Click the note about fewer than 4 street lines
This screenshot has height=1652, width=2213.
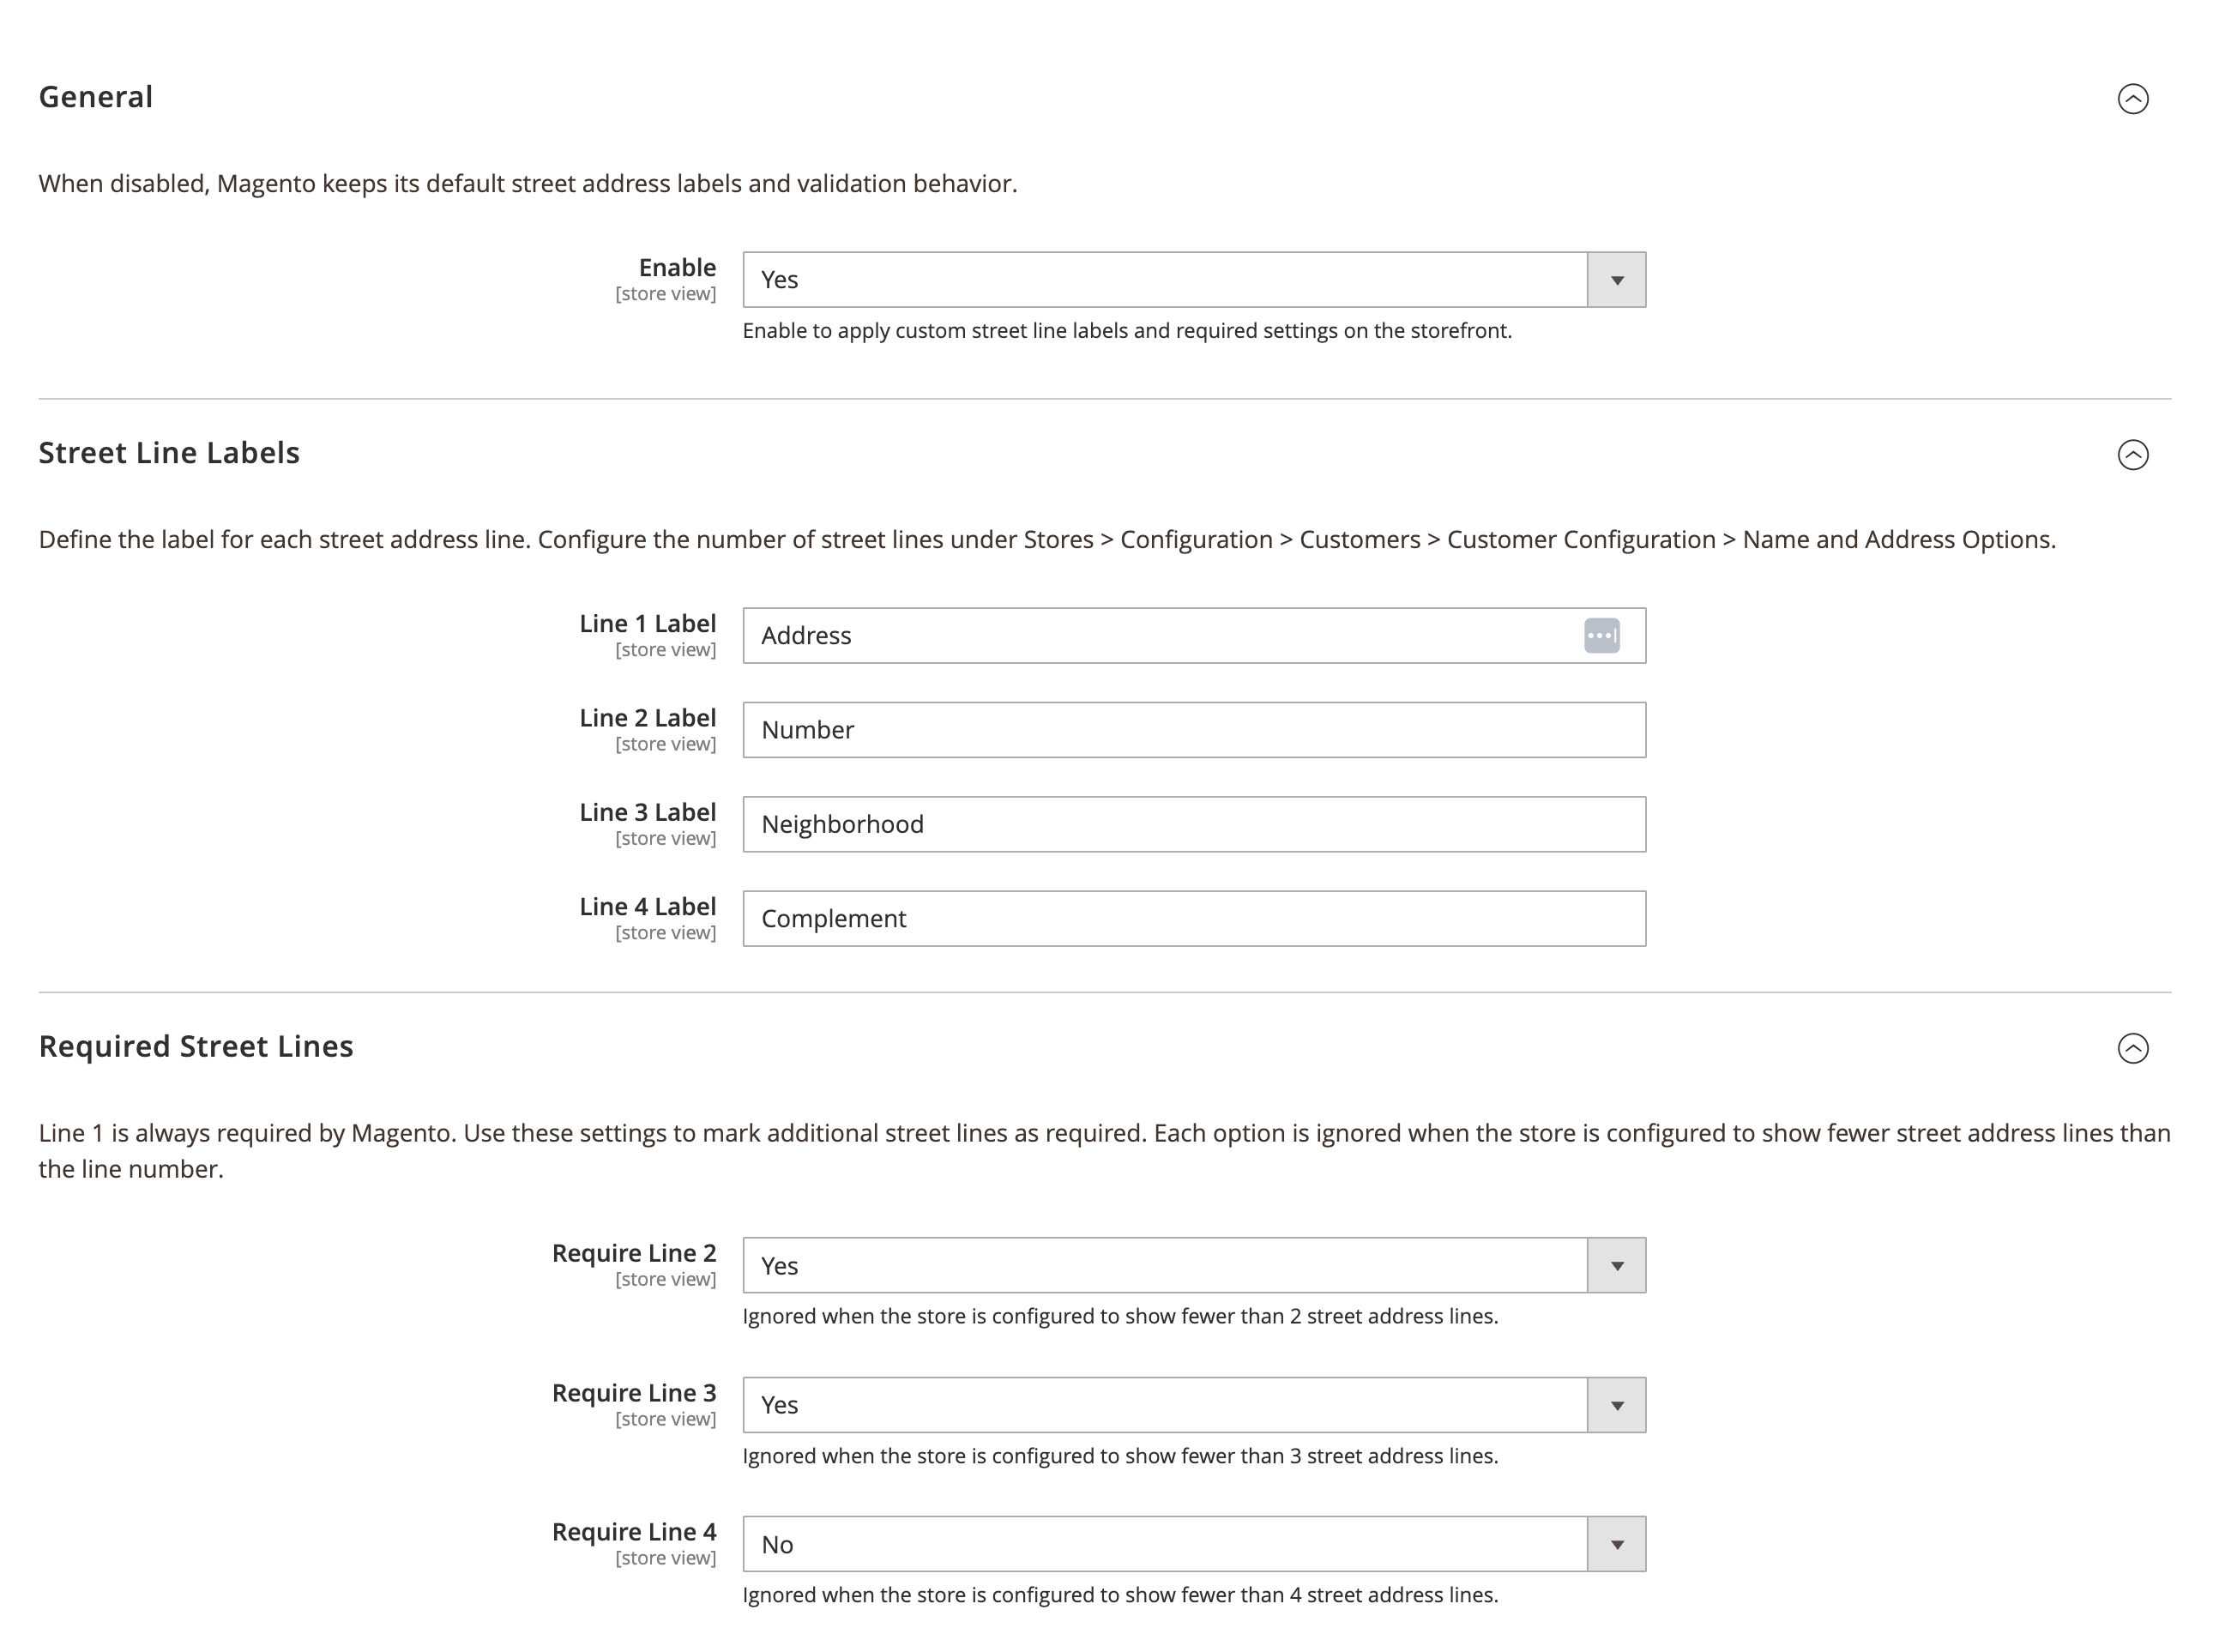coord(1120,1594)
